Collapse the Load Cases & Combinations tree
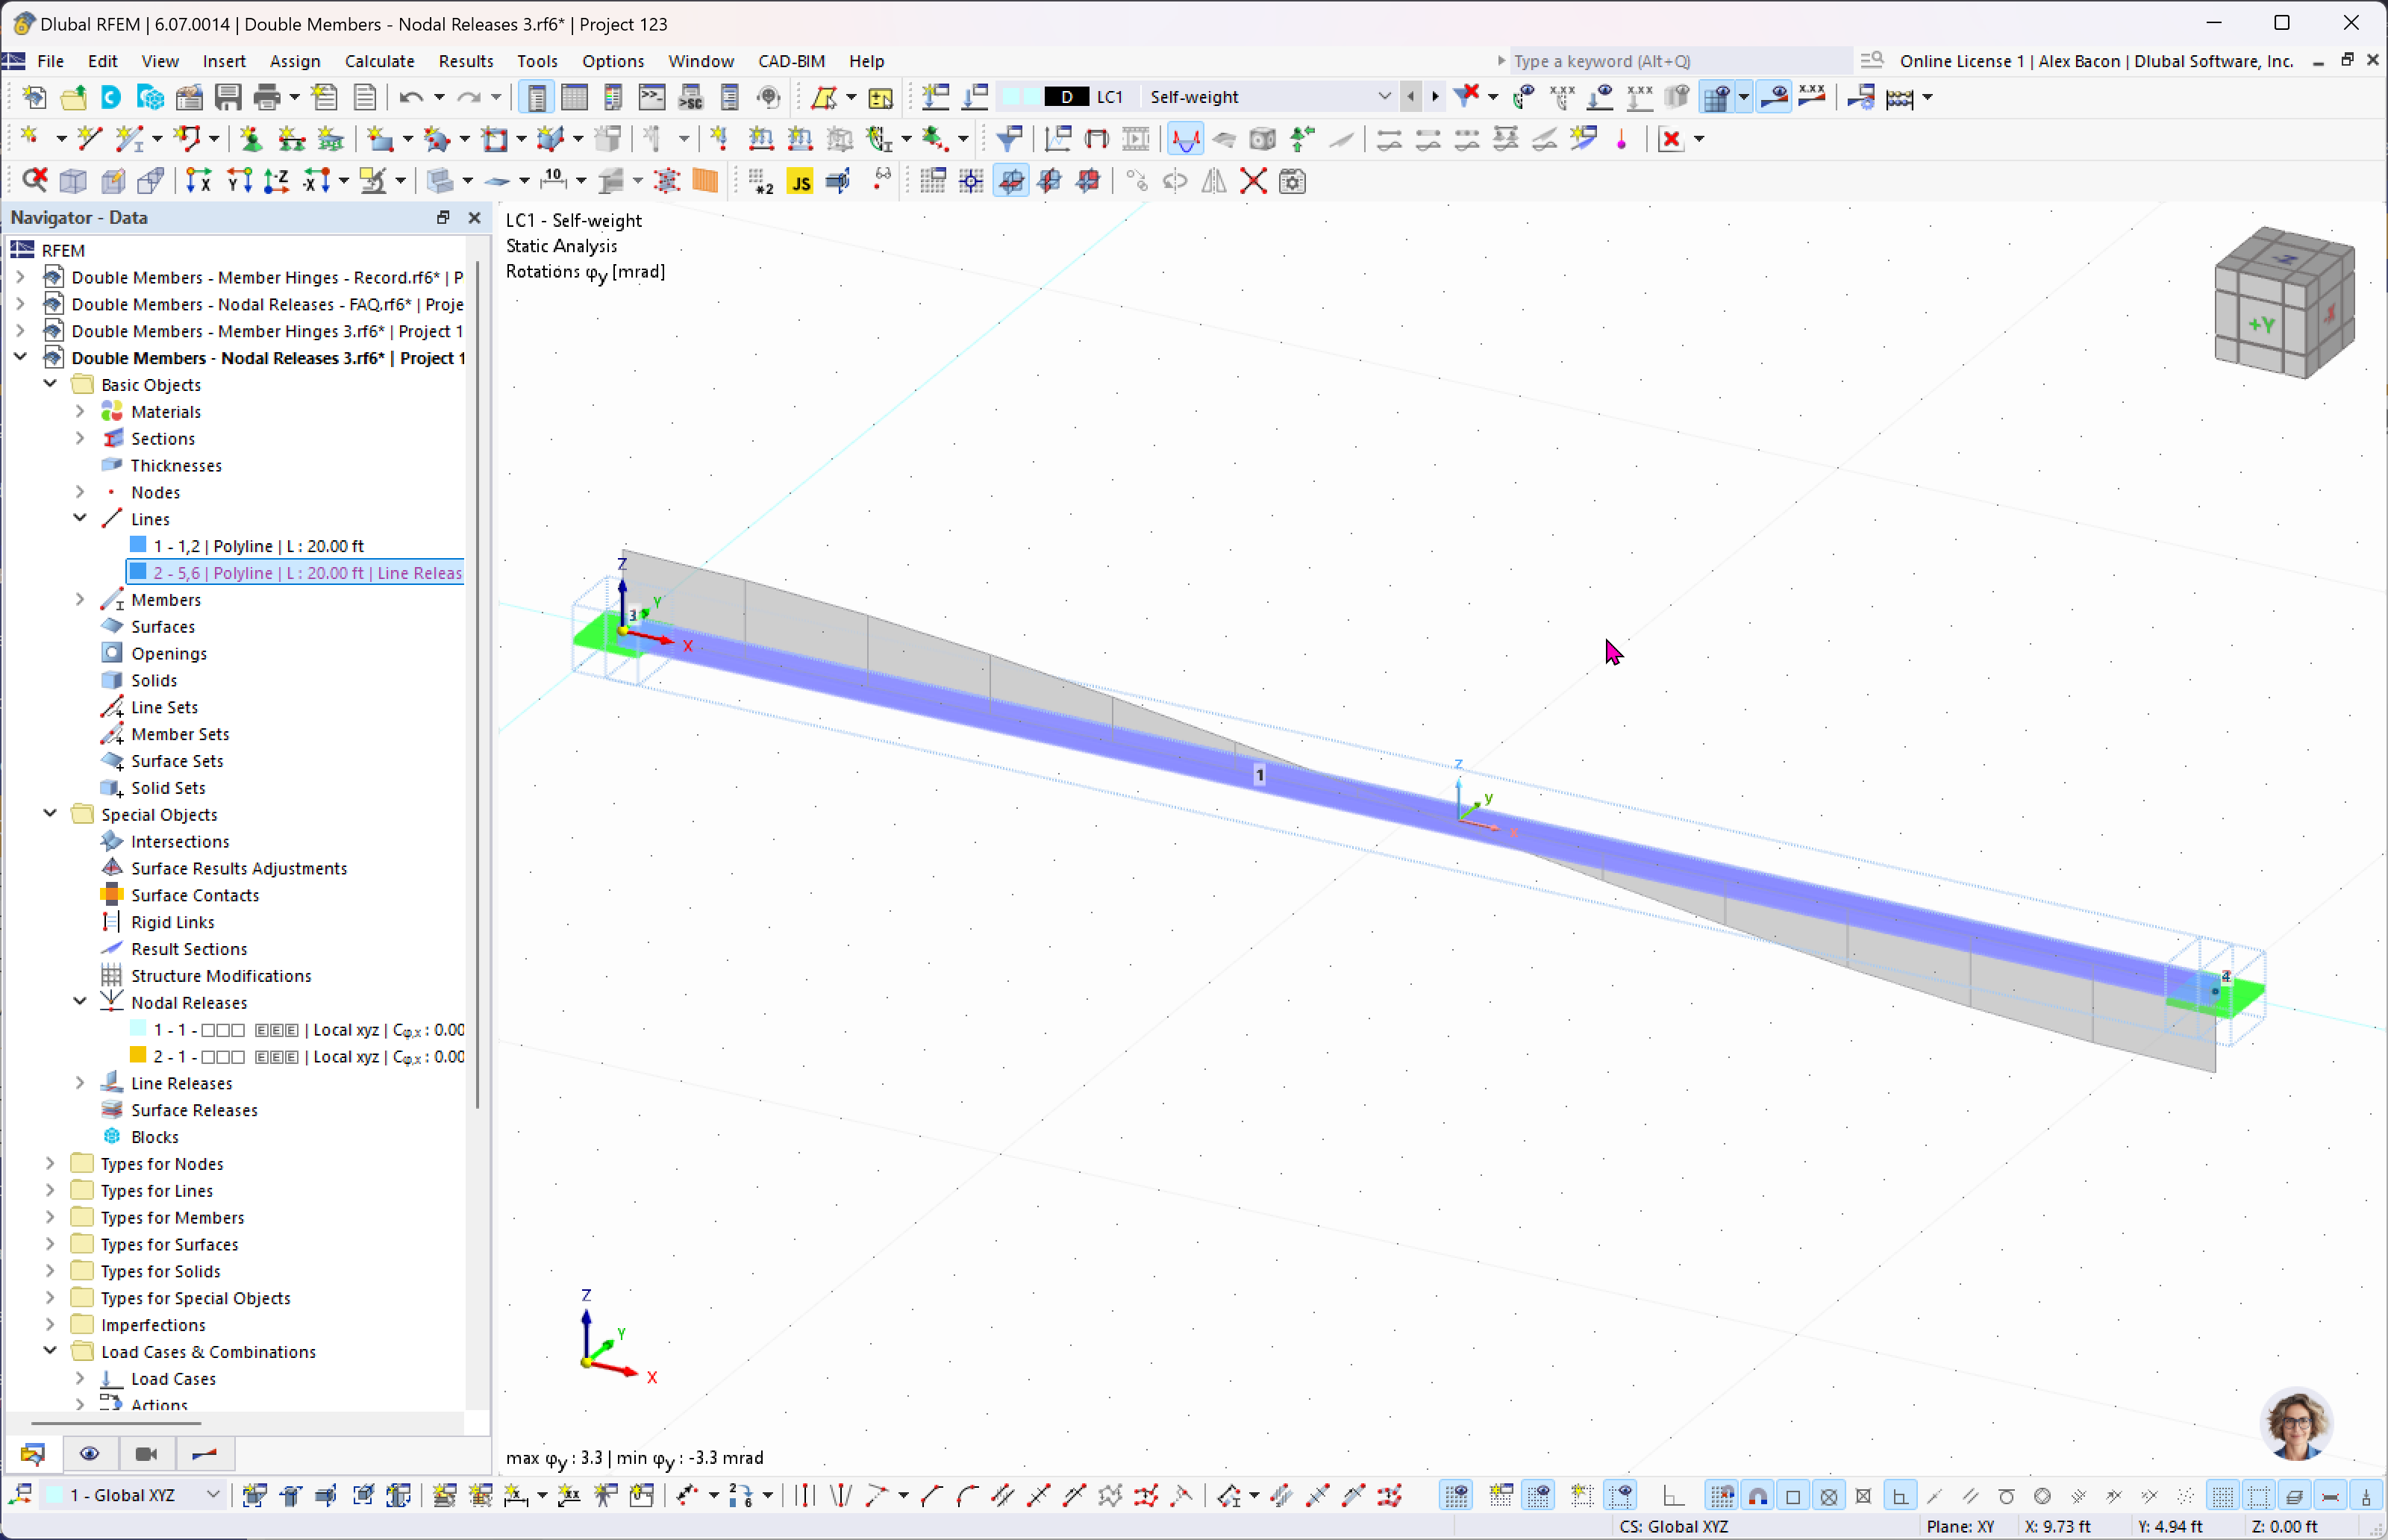 tap(49, 1352)
